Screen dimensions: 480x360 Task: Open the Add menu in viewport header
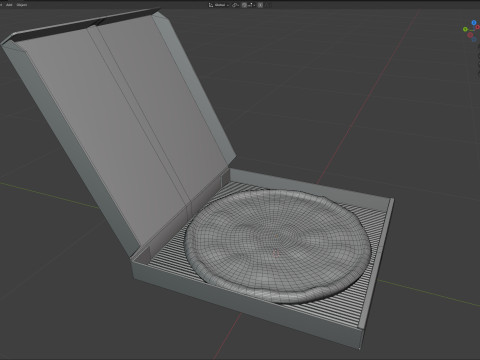pos(9,5)
